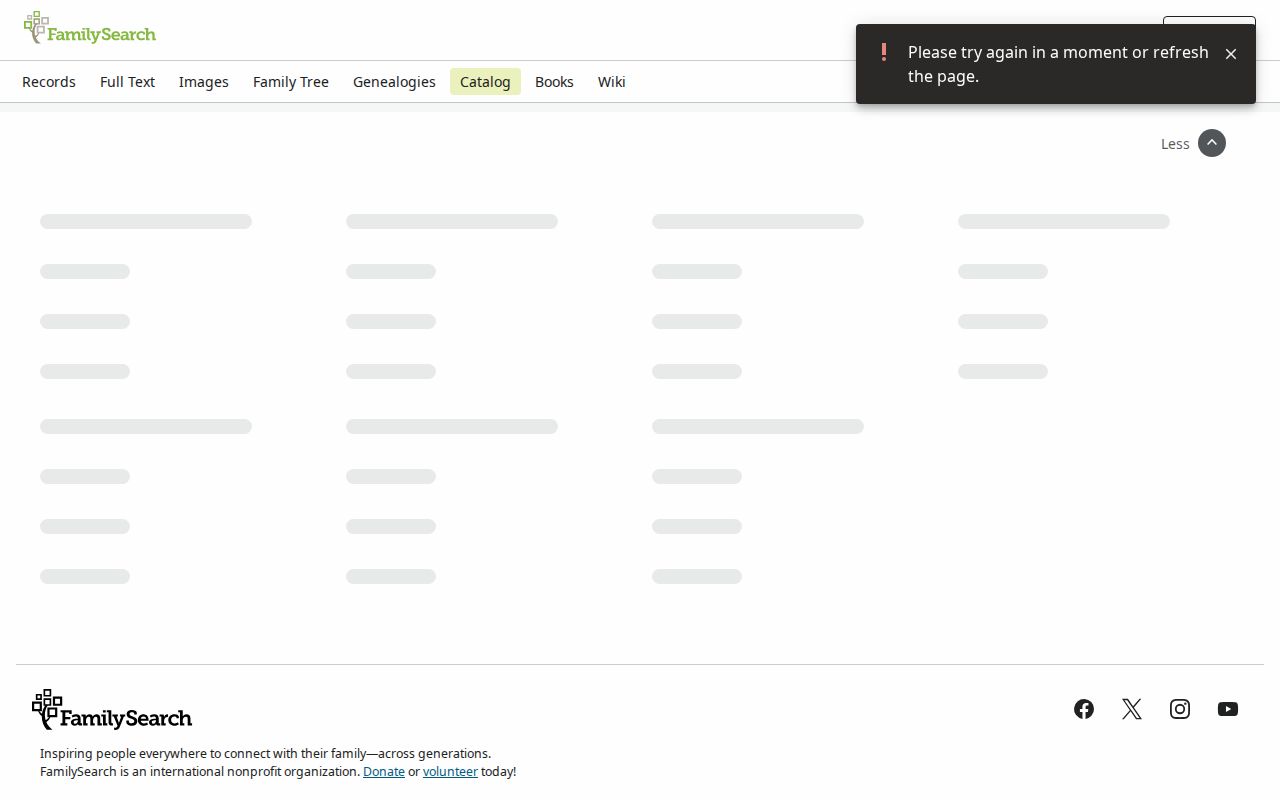Open the Wiki tab
1280x800 pixels.
click(612, 82)
